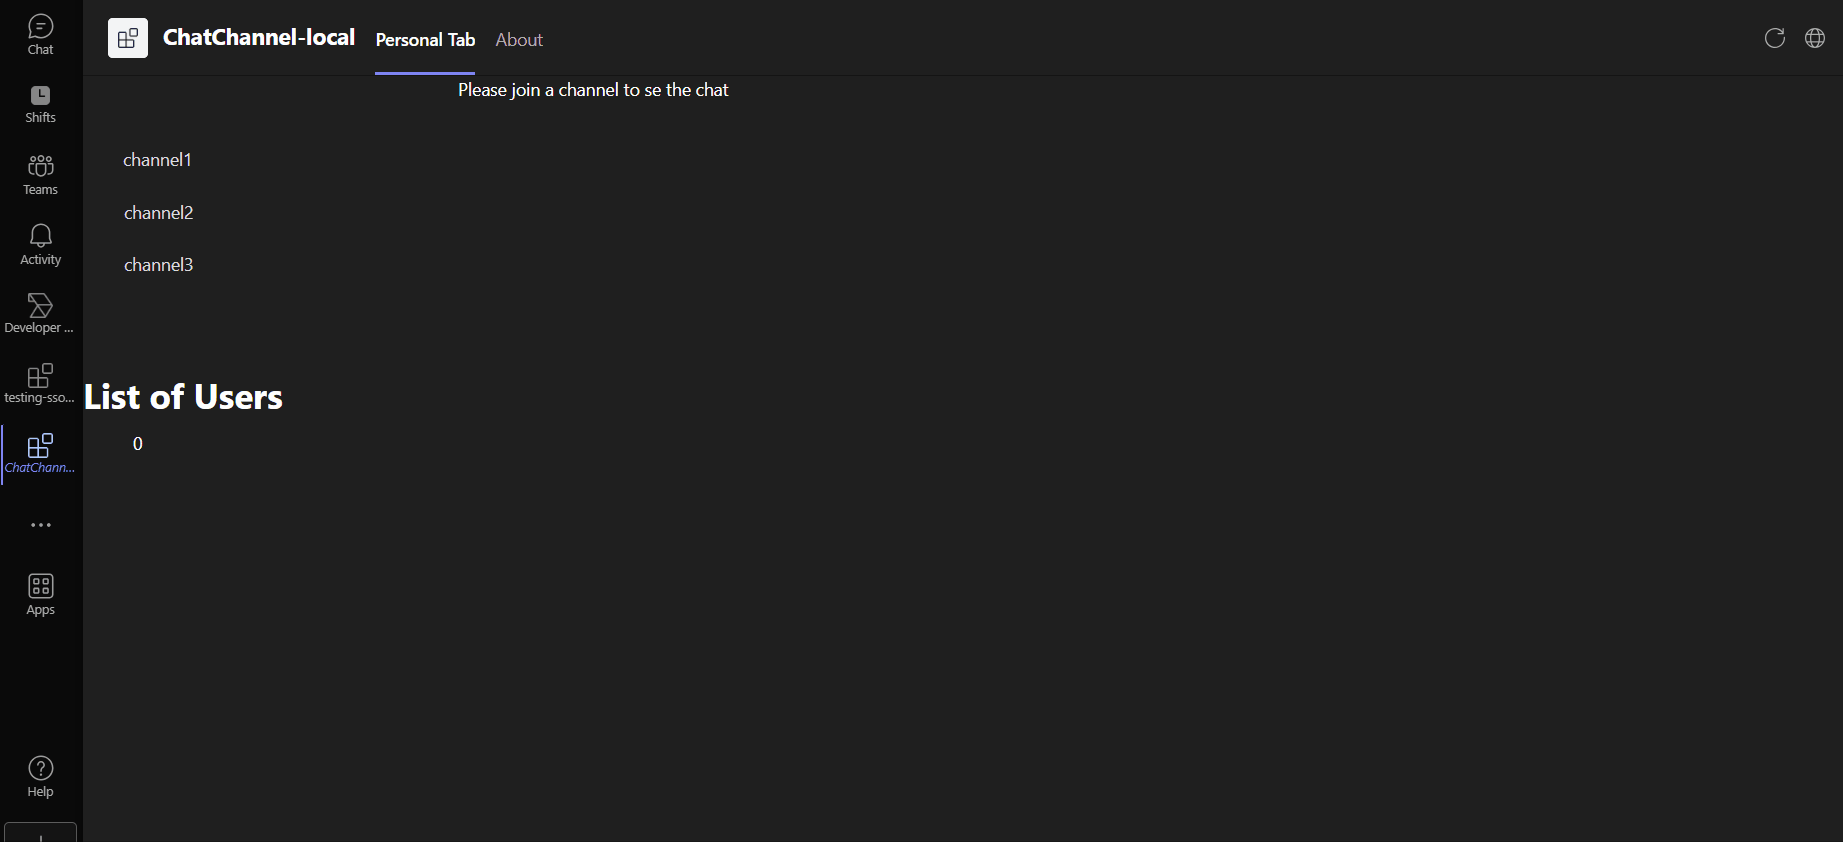Expand the more apps overflow menu
The height and width of the screenshot is (842, 1843).
(40, 524)
